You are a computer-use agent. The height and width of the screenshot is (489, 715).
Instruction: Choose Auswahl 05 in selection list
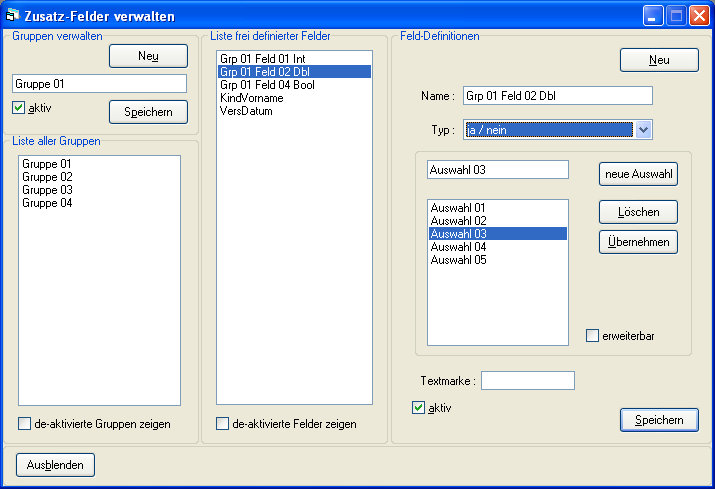pyautogui.click(x=458, y=260)
